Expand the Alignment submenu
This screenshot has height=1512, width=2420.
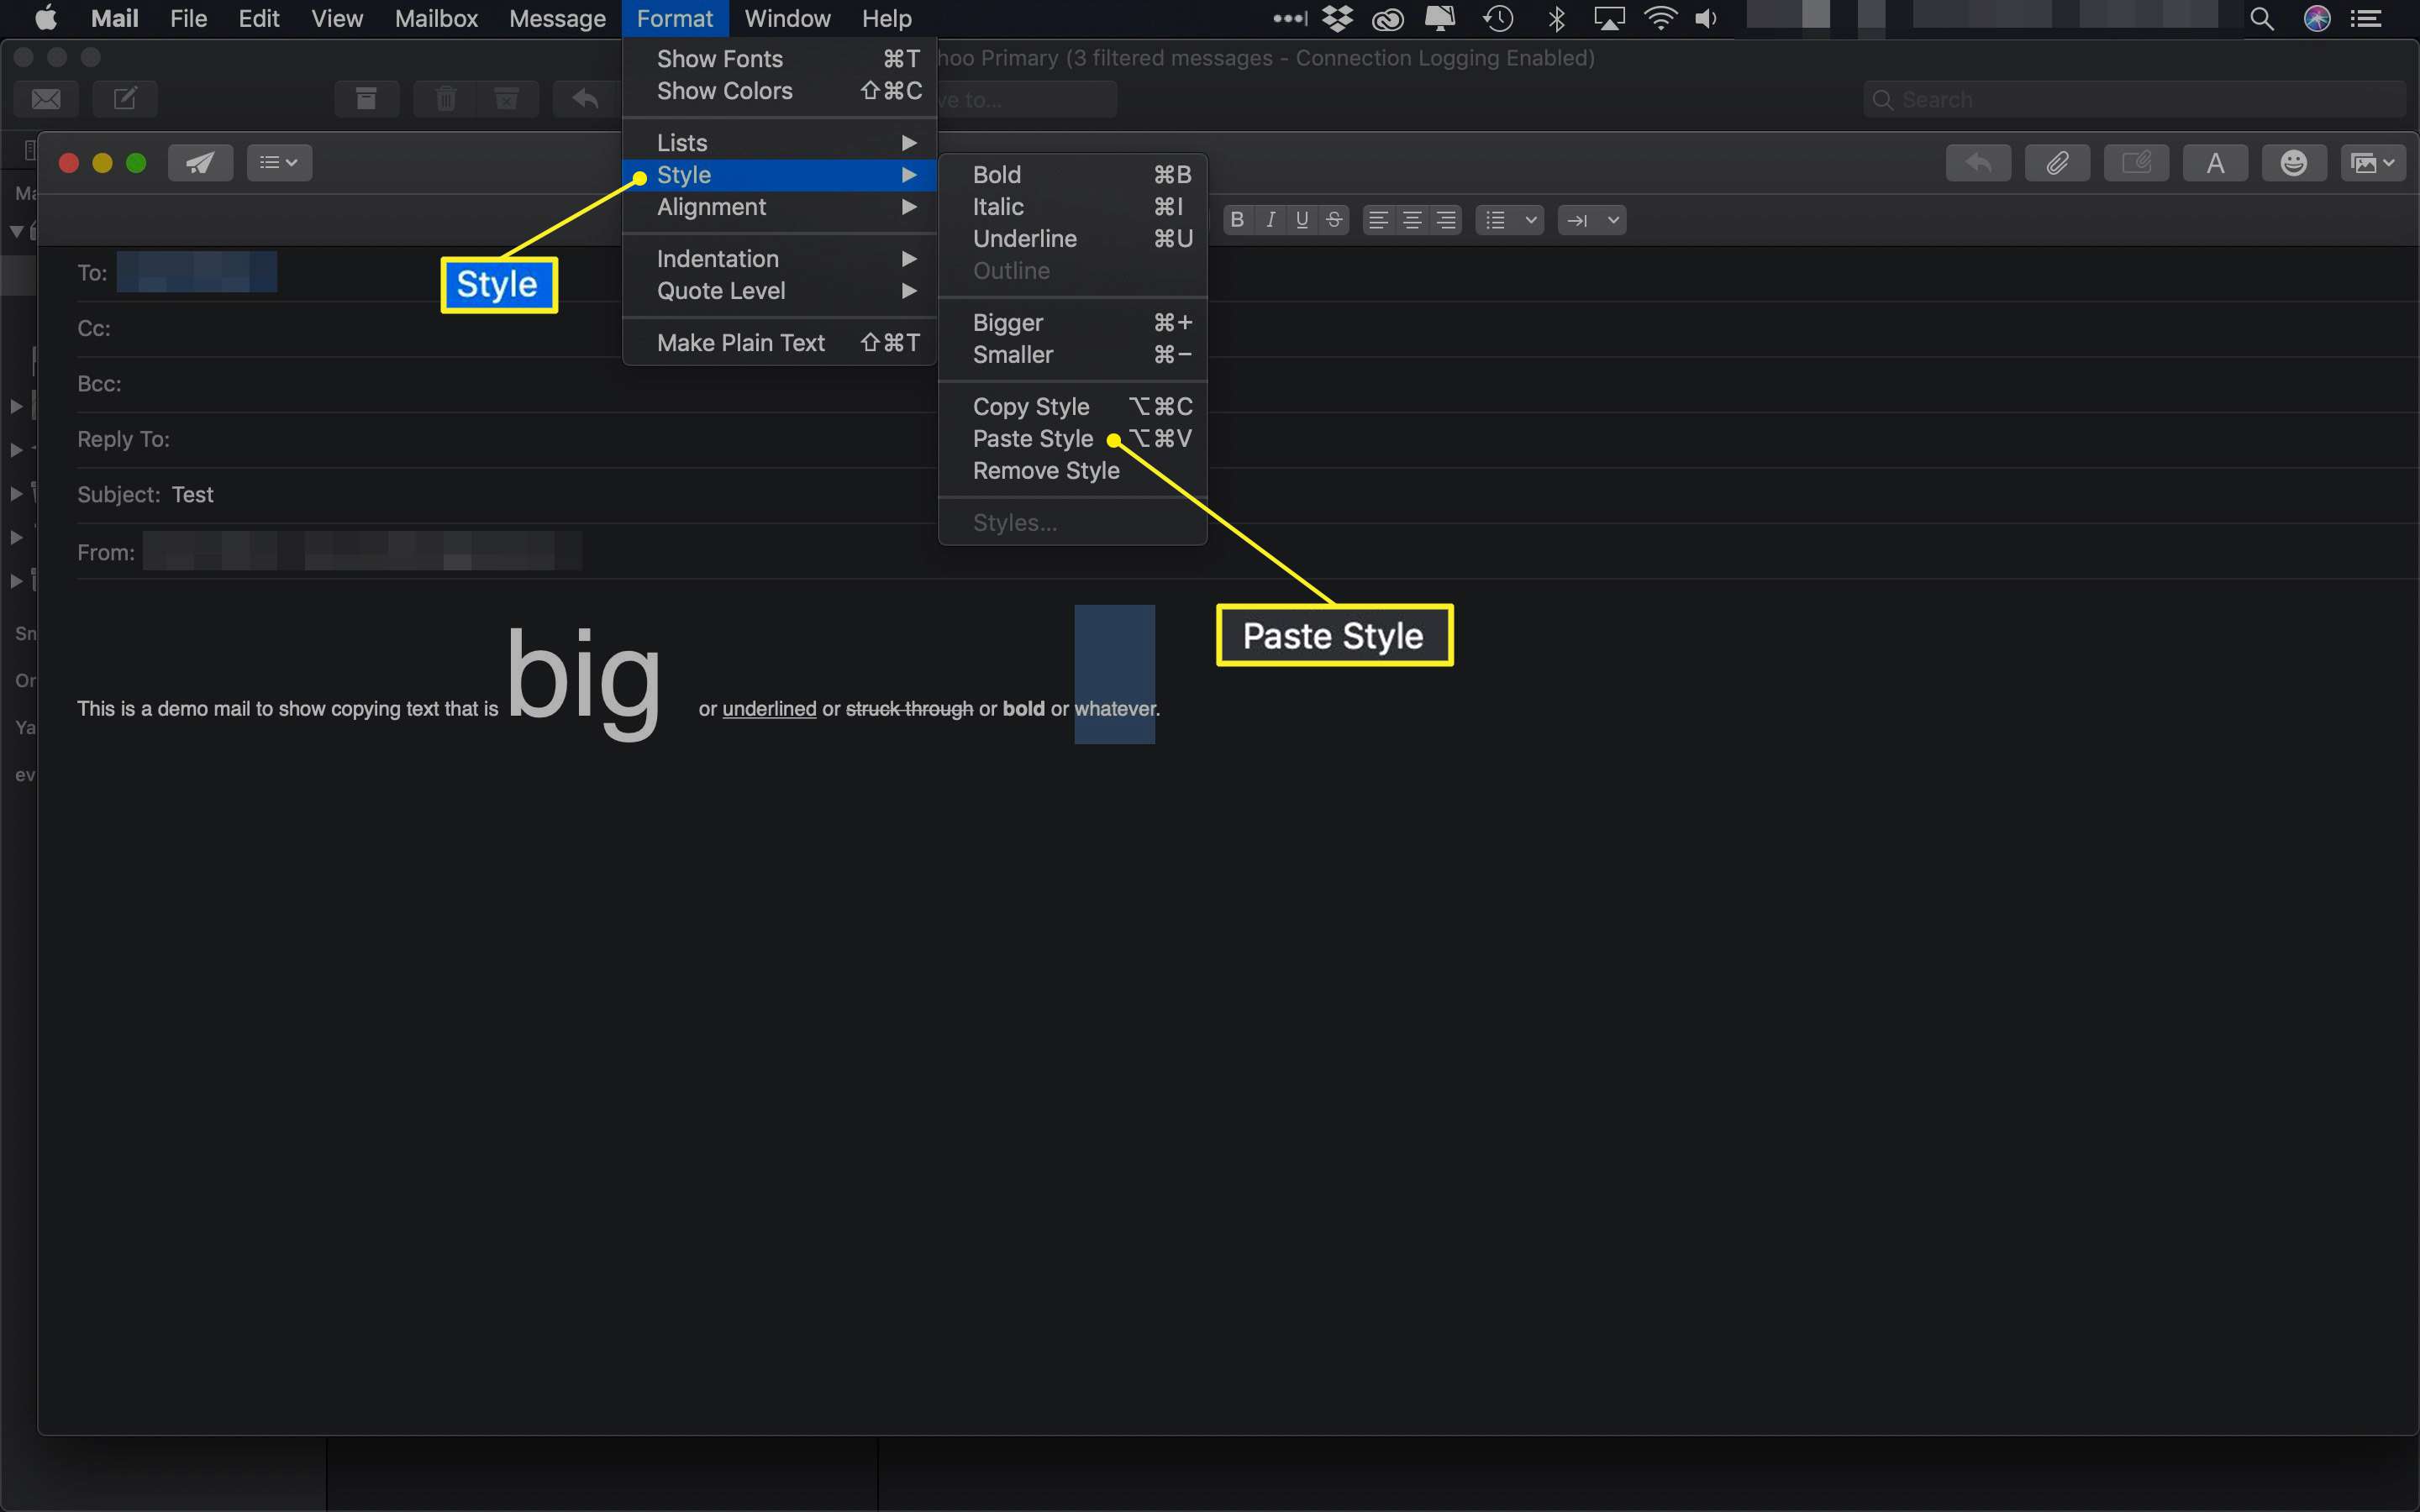coord(780,207)
